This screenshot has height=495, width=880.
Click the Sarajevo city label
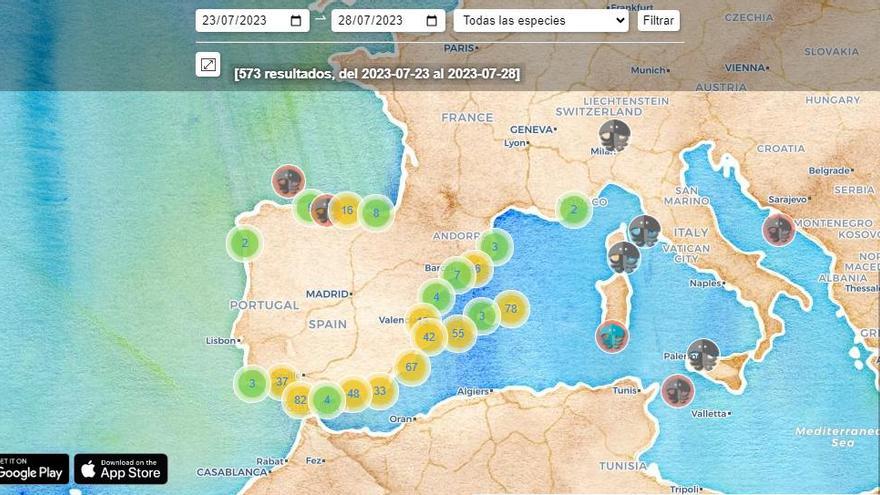(787, 199)
